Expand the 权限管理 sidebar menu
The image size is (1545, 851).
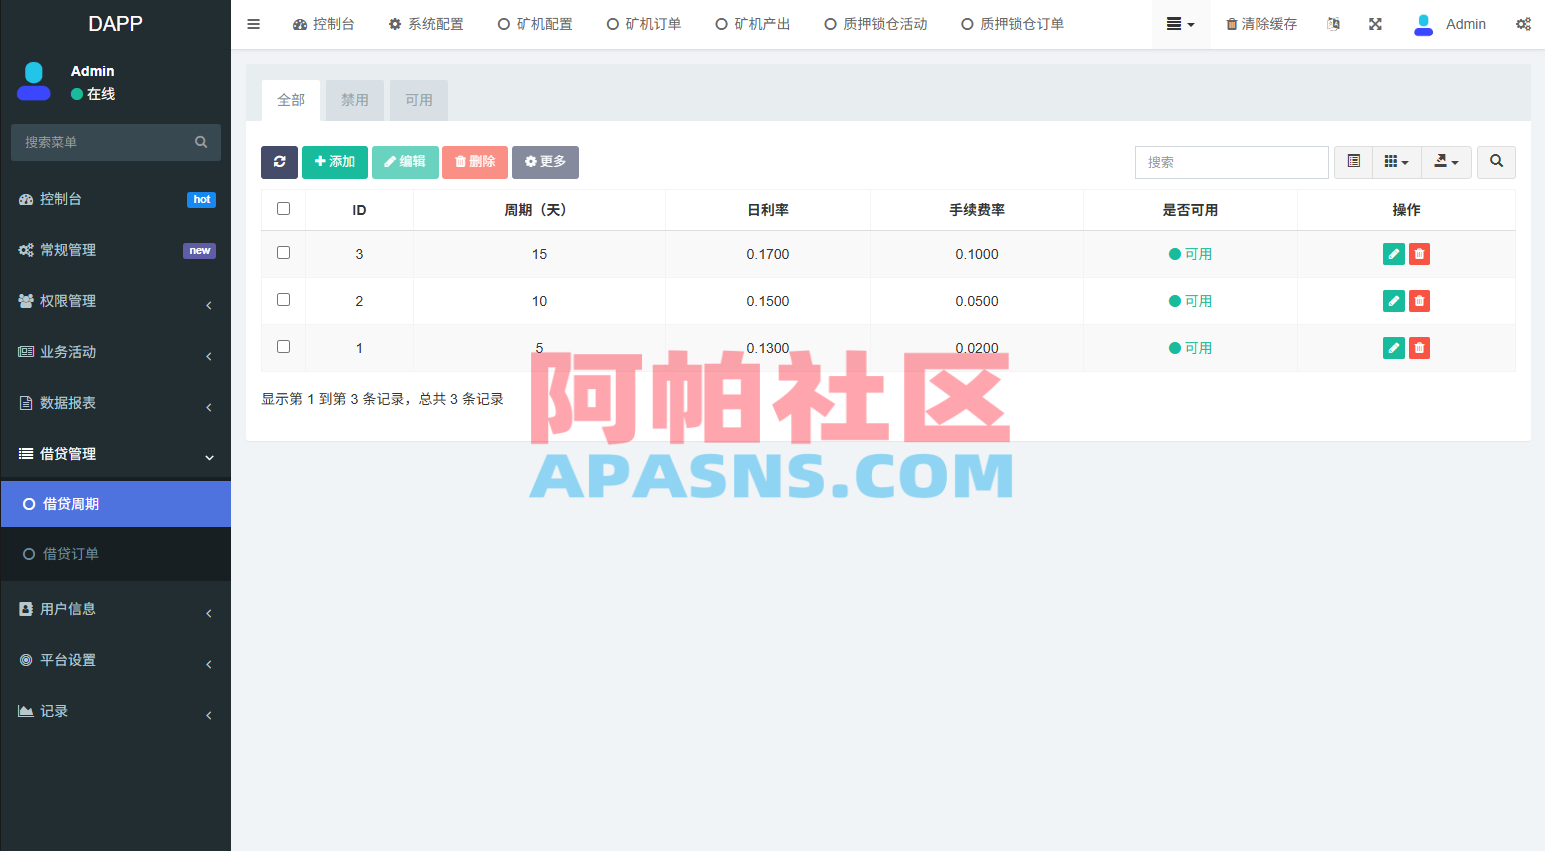point(116,301)
